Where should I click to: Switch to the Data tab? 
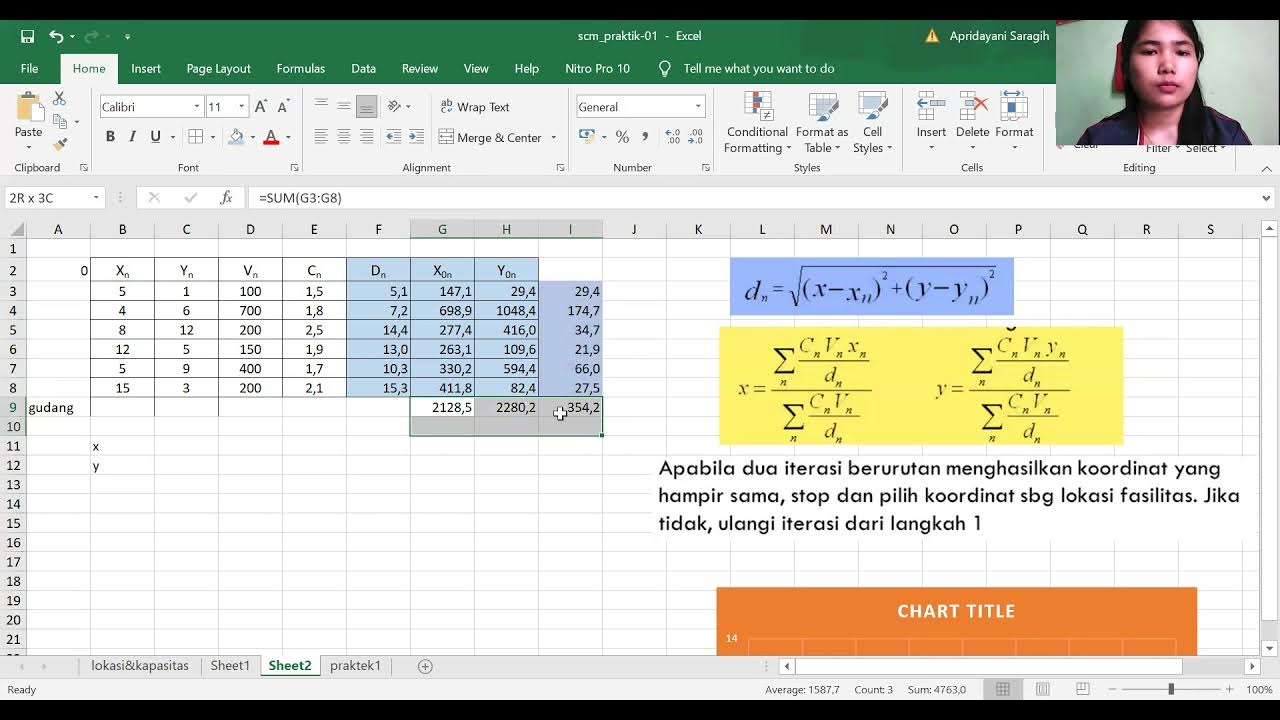pos(363,68)
